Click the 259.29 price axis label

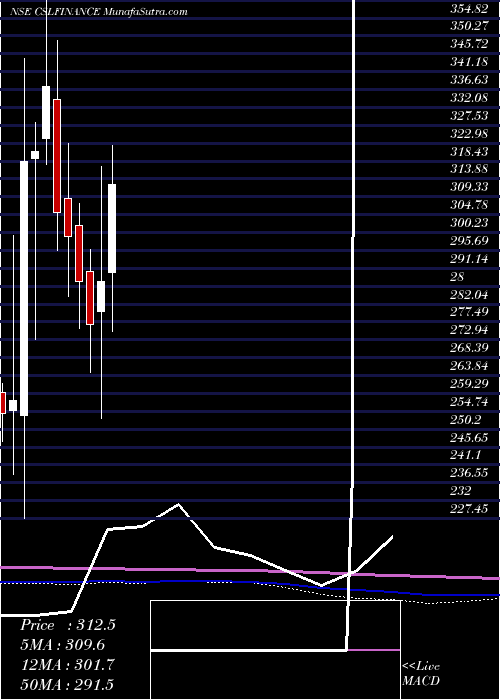[469, 383]
